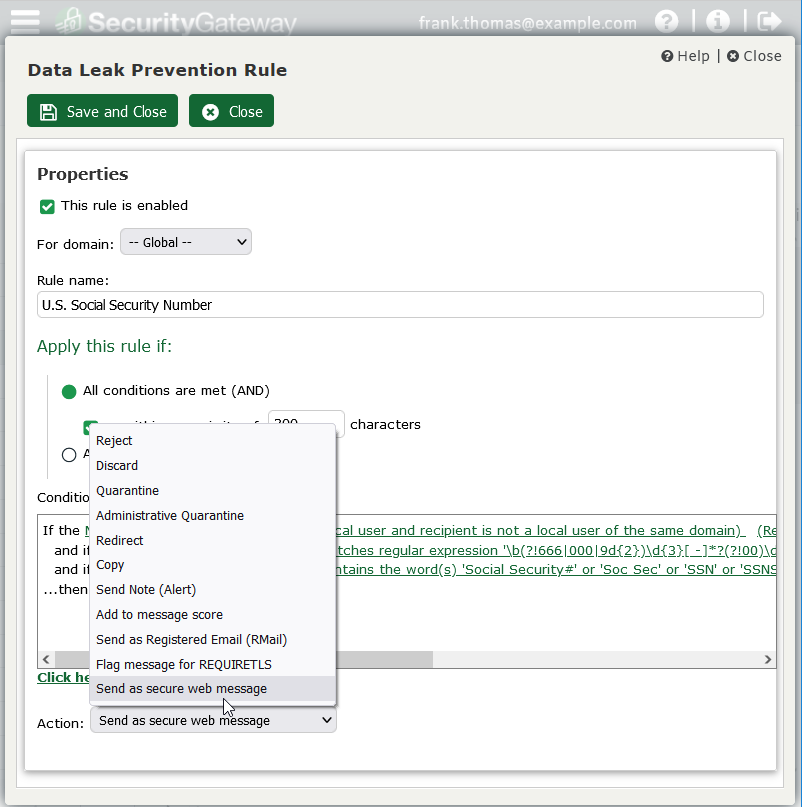Select Reject from the action list
Image resolution: width=802 pixels, height=807 pixels.
(113, 440)
